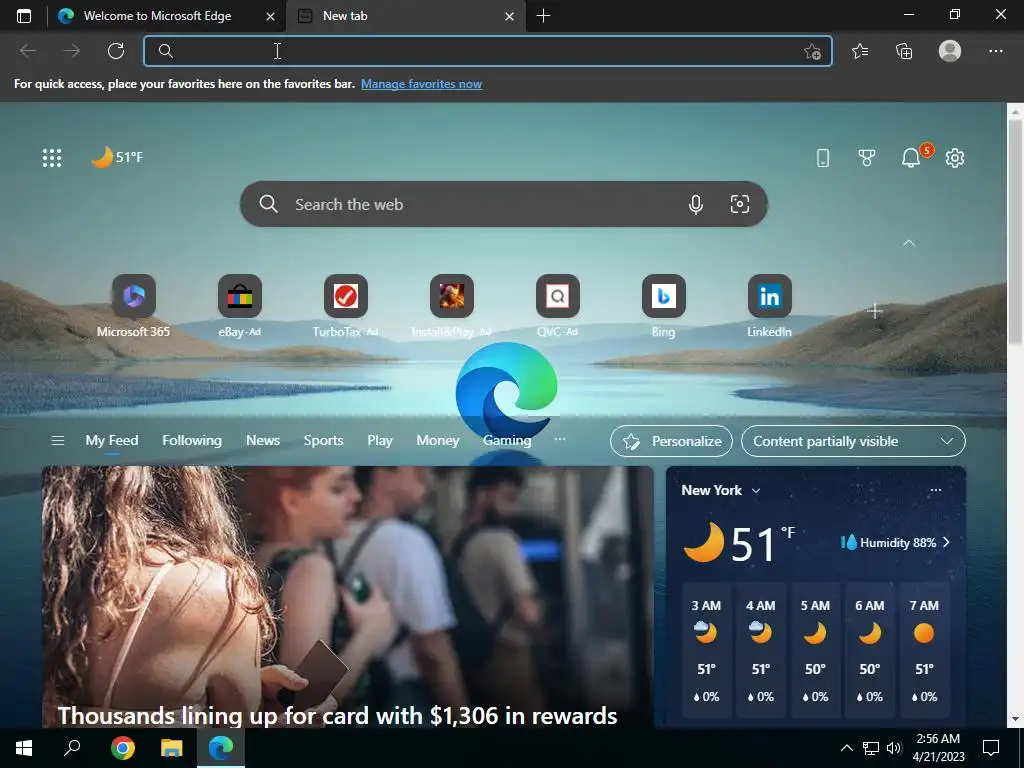Screen dimensions: 1024x768
Task: Switch to Welcome to Microsoft Edge tab
Action: click(x=157, y=16)
